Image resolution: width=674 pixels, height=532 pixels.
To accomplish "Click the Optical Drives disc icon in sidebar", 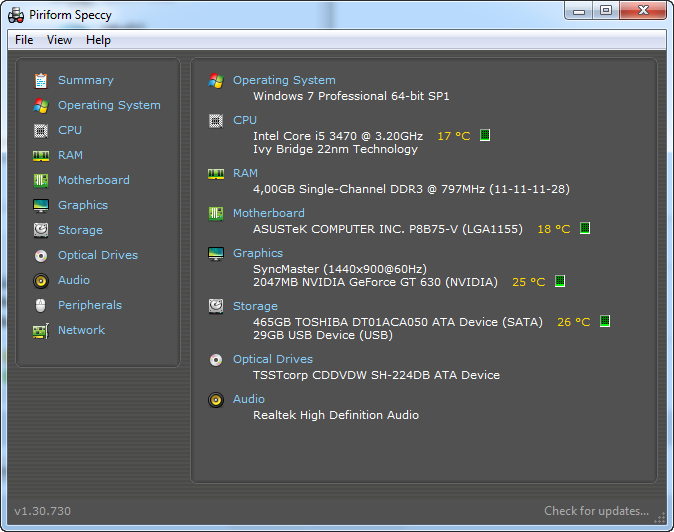I will point(41,255).
